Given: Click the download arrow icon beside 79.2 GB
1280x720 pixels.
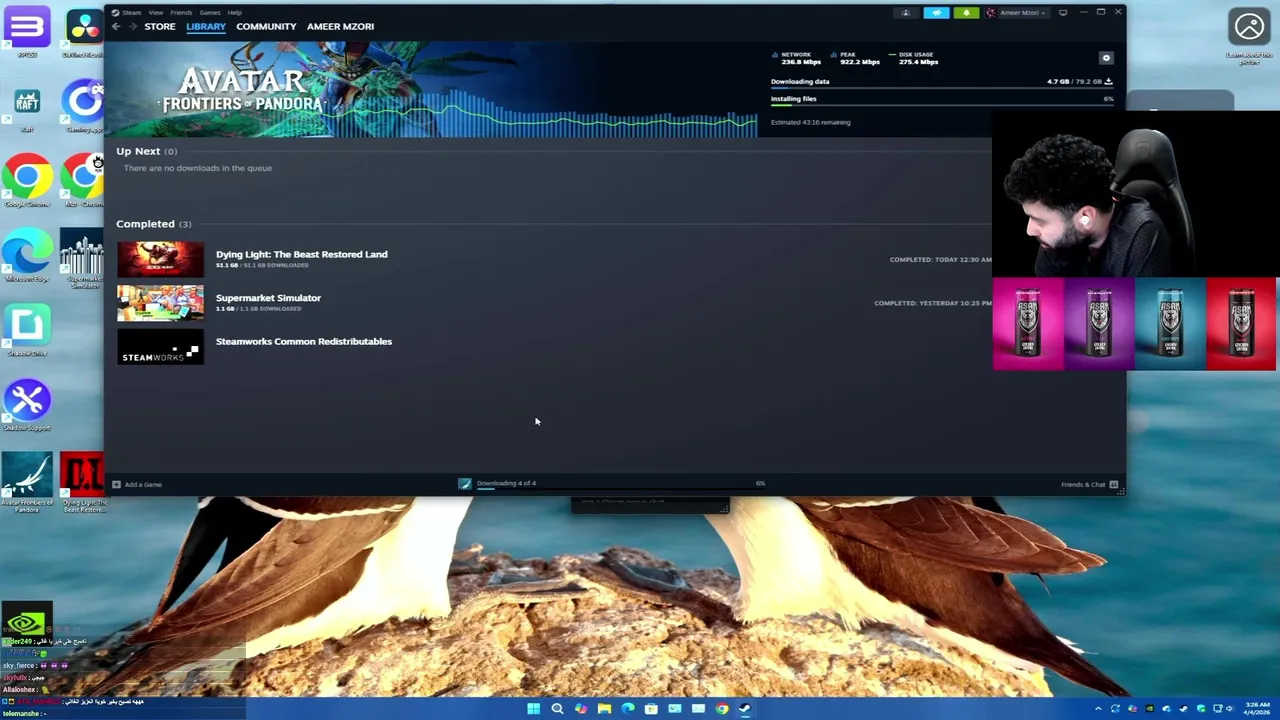Looking at the screenshot, I should pyautogui.click(x=1108, y=82).
